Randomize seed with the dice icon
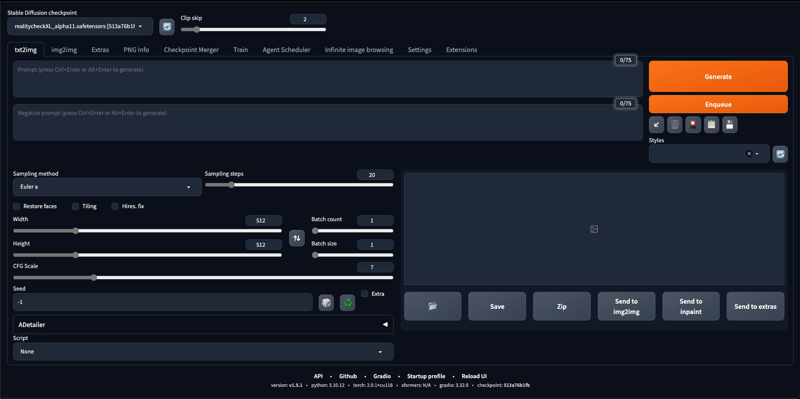800x399 pixels. pyautogui.click(x=327, y=303)
